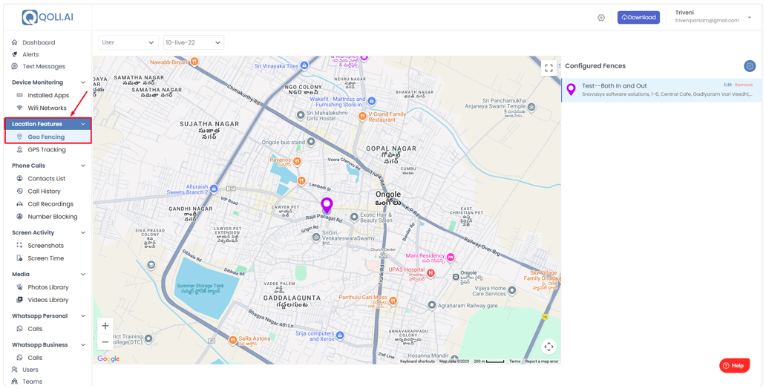Collapse the Whatsapp Business section

83,345
